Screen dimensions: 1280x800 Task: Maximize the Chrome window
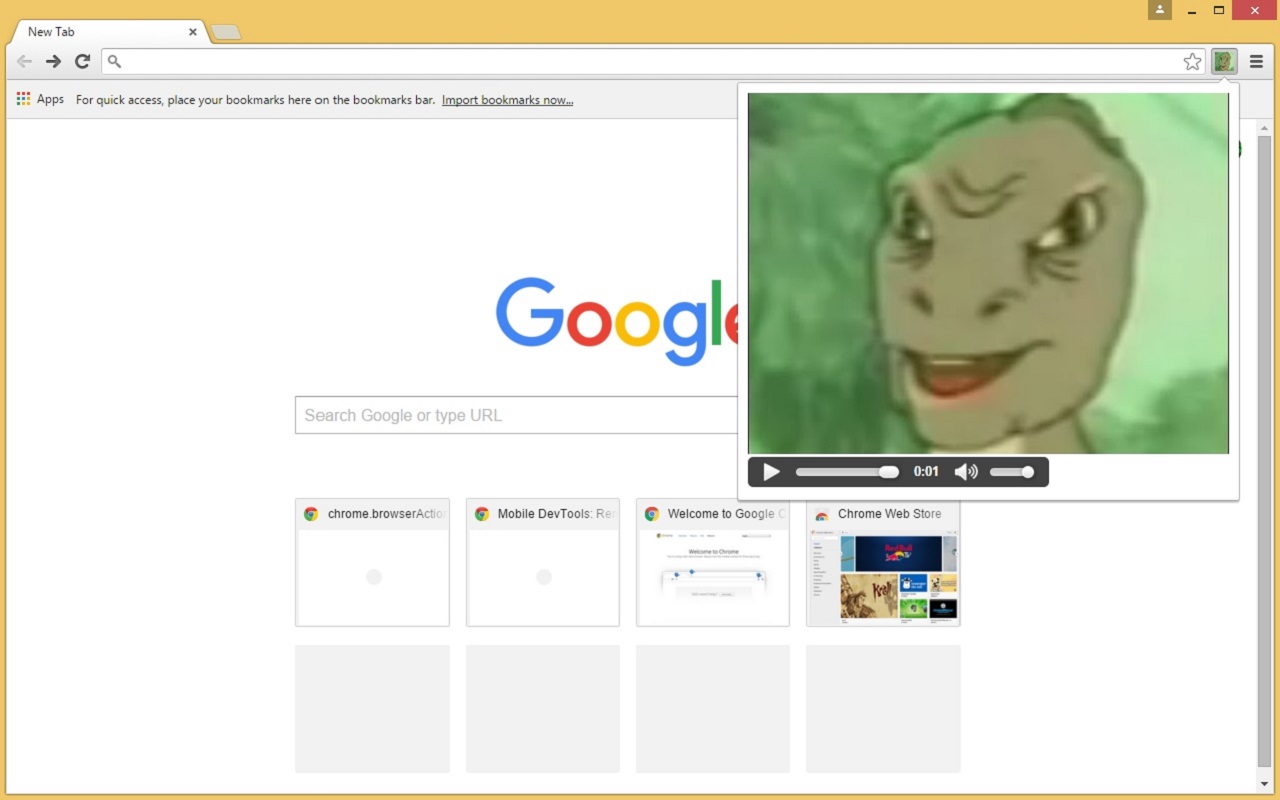click(x=1219, y=10)
